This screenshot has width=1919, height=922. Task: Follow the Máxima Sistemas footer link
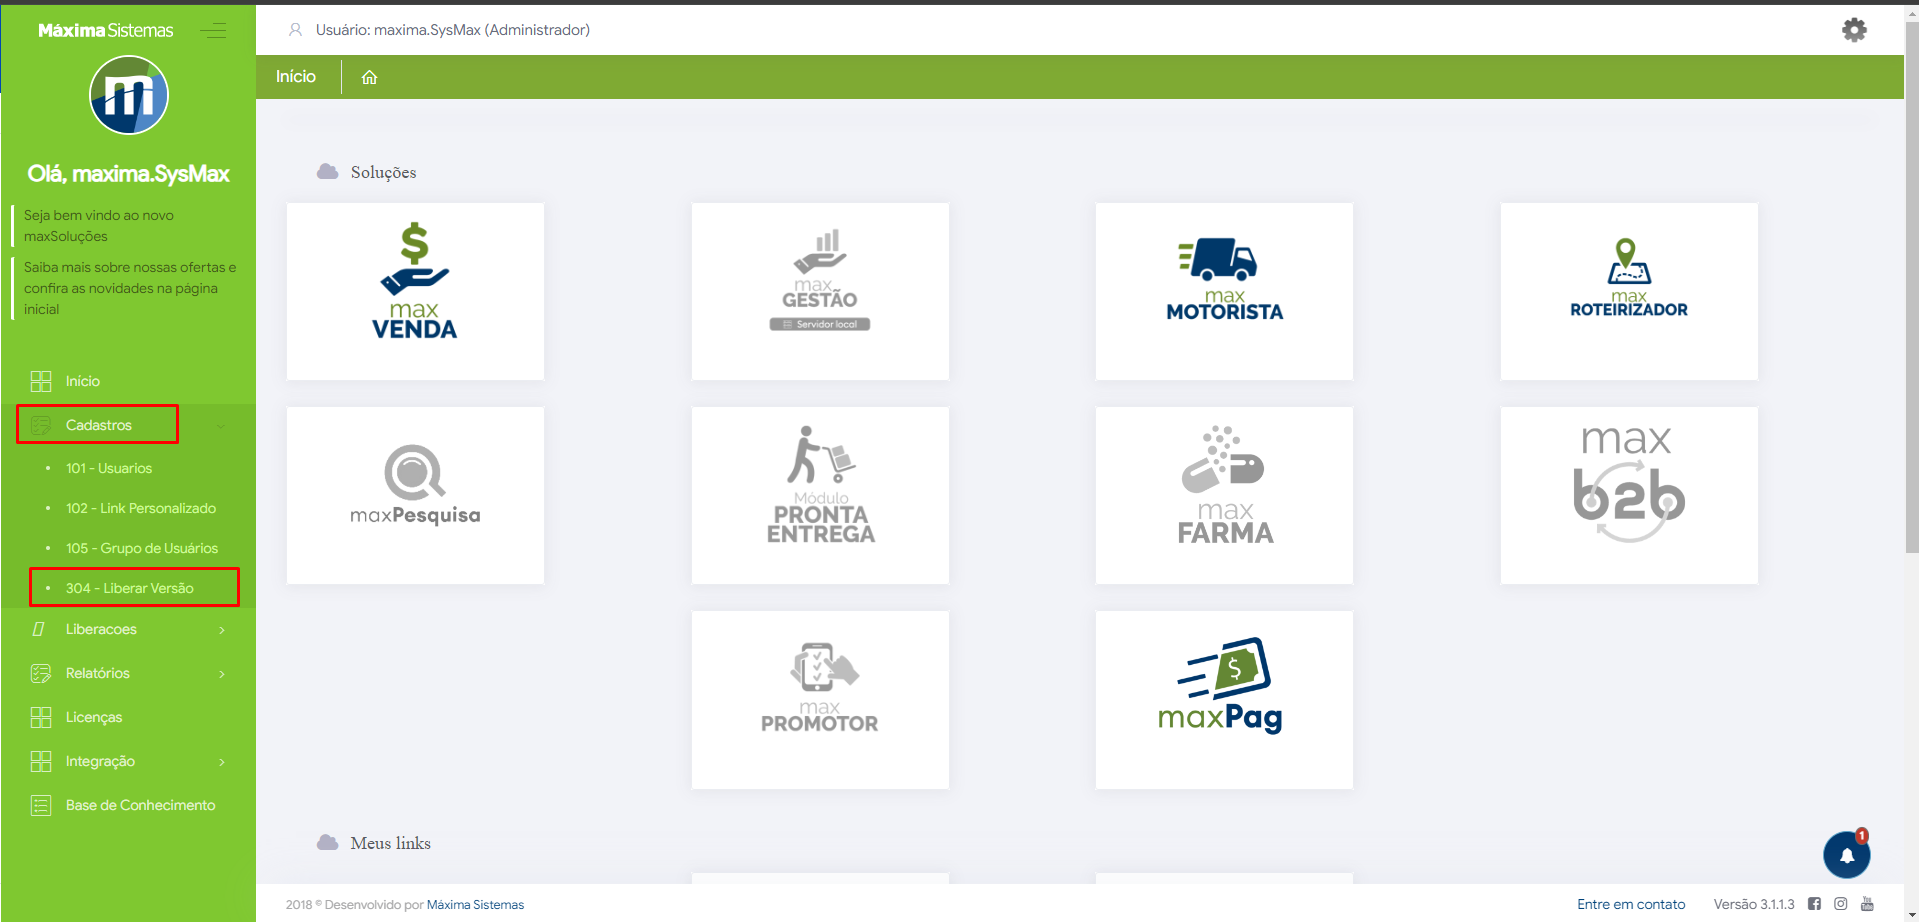[x=475, y=905]
